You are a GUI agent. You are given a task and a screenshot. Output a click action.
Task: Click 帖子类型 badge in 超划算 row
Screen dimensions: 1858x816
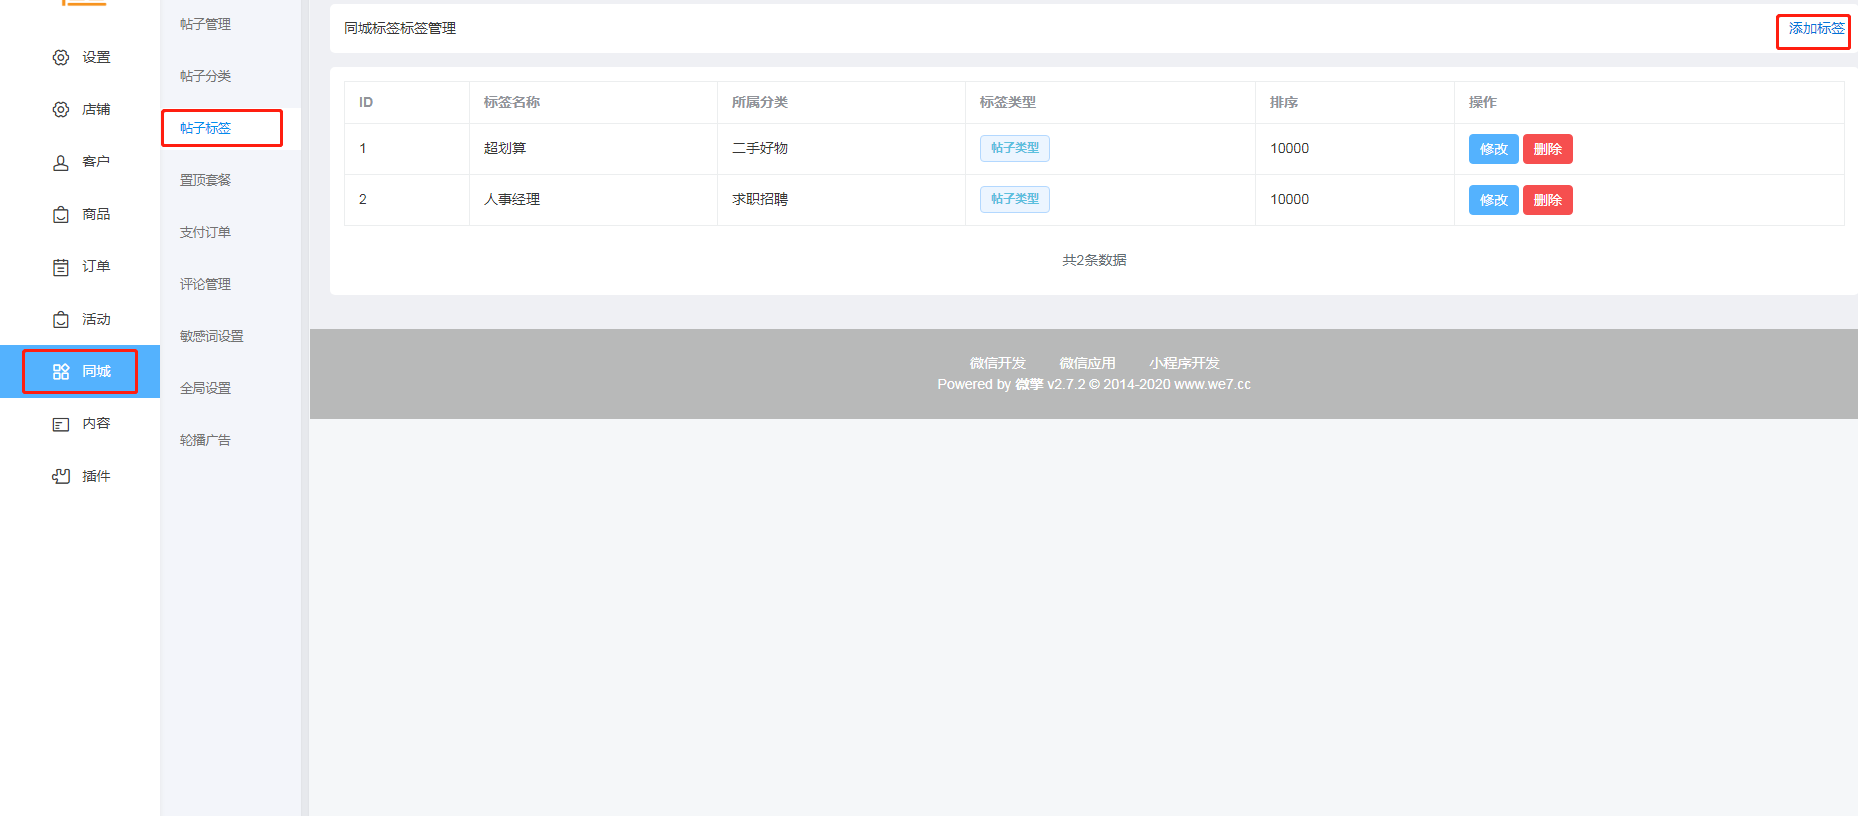click(1014, 148)
